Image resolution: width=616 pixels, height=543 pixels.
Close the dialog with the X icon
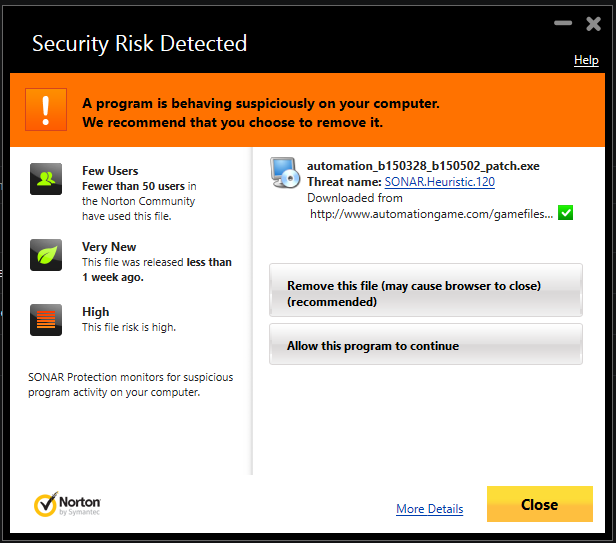coord(593,24)
